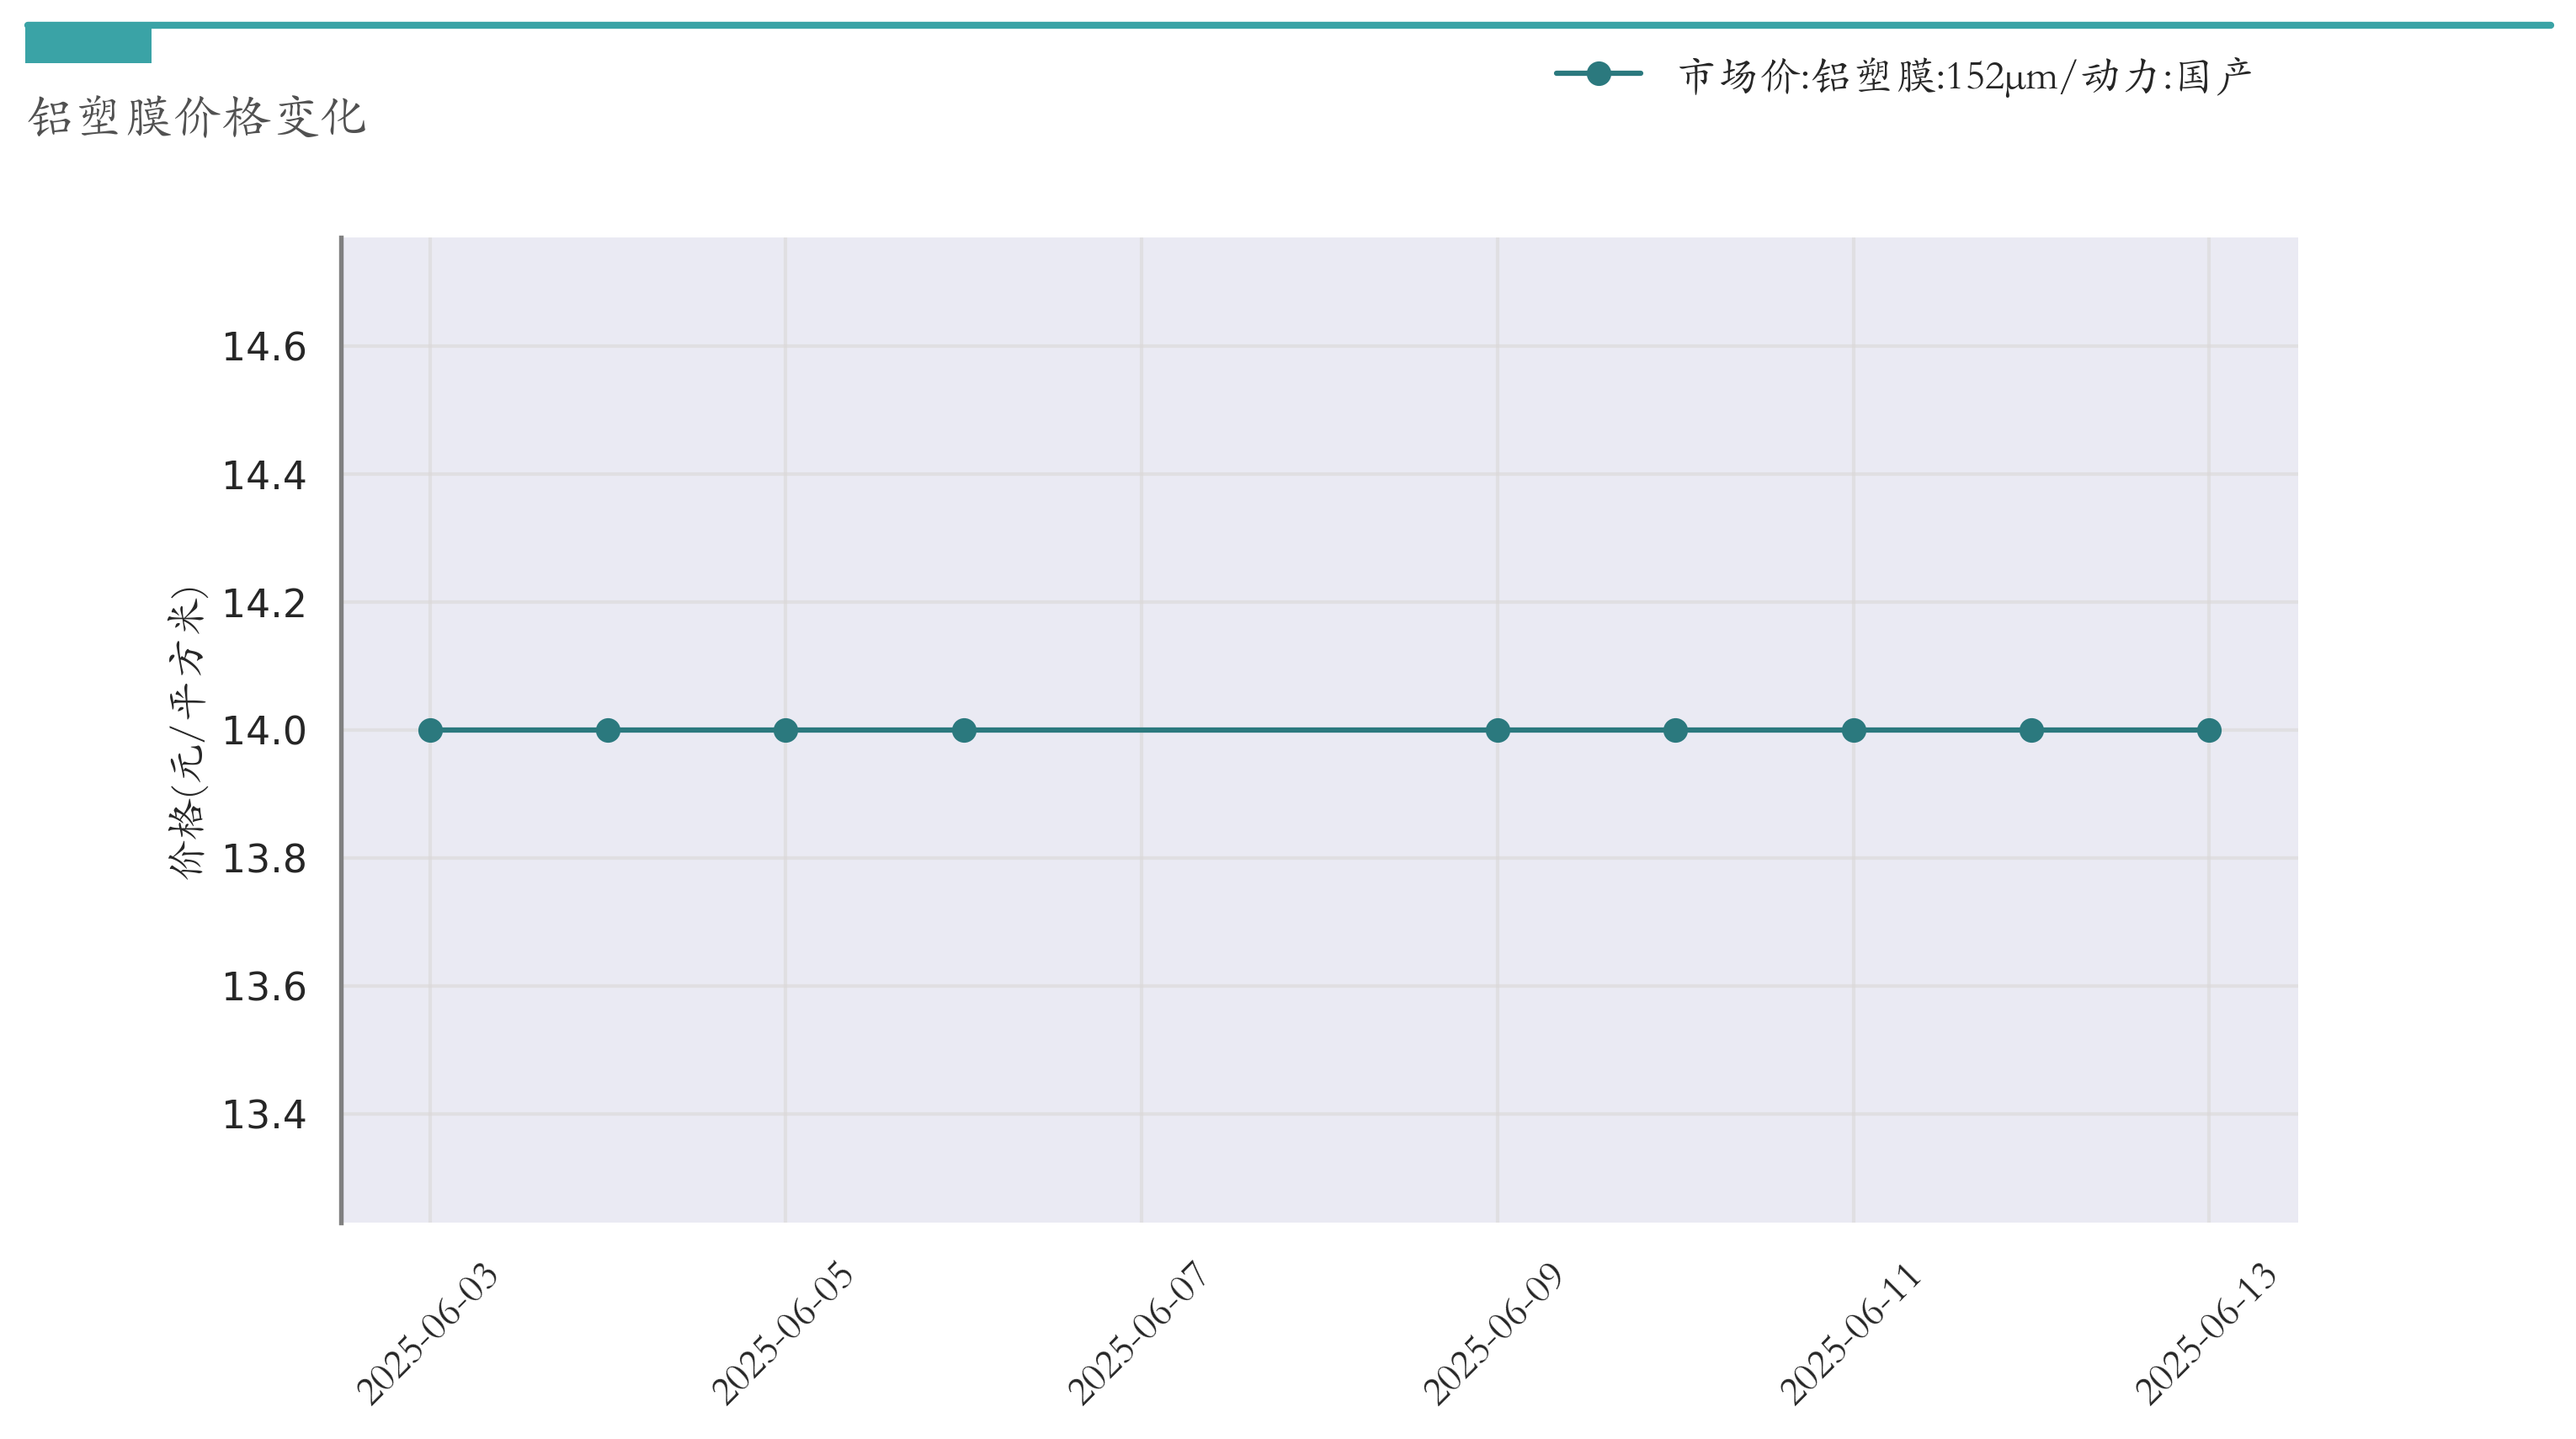This screenshot has height=1439, width=2576.
Task: Click the 2025-06-03 x-axis date label
Action: pos(428,1333)
